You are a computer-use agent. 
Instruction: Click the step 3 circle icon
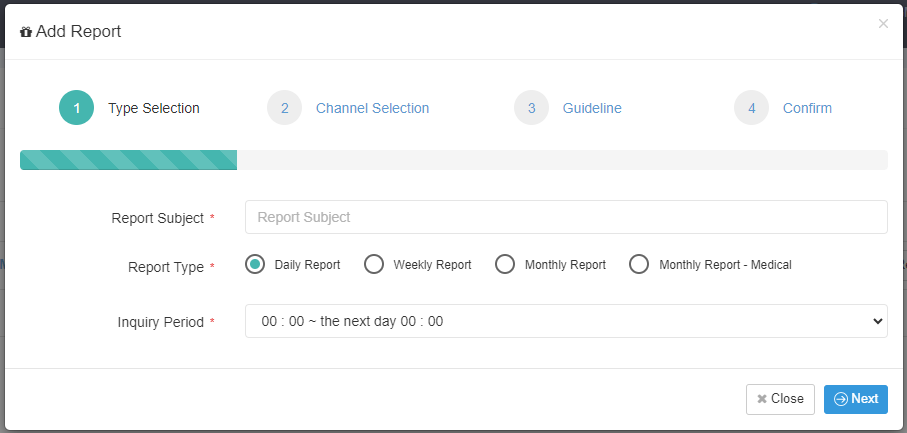coord(532,108)
